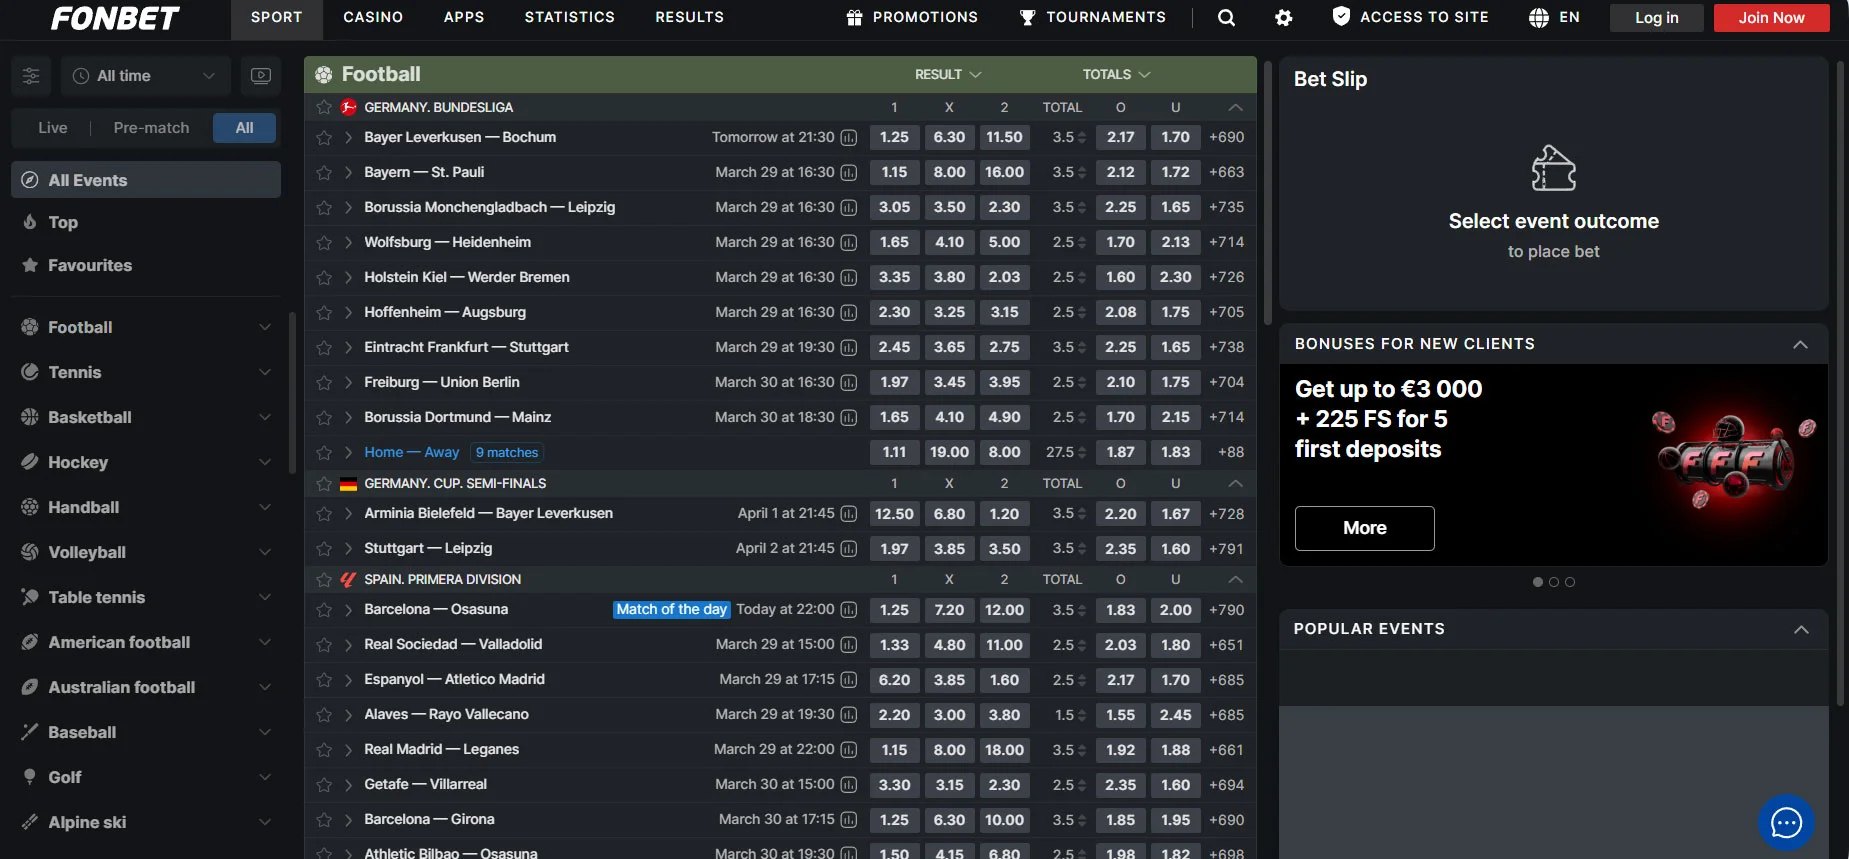Expand the Football sidebar chevron
Image resolution: width=1849 pixels, height=859 pixels.
[265, 327]
